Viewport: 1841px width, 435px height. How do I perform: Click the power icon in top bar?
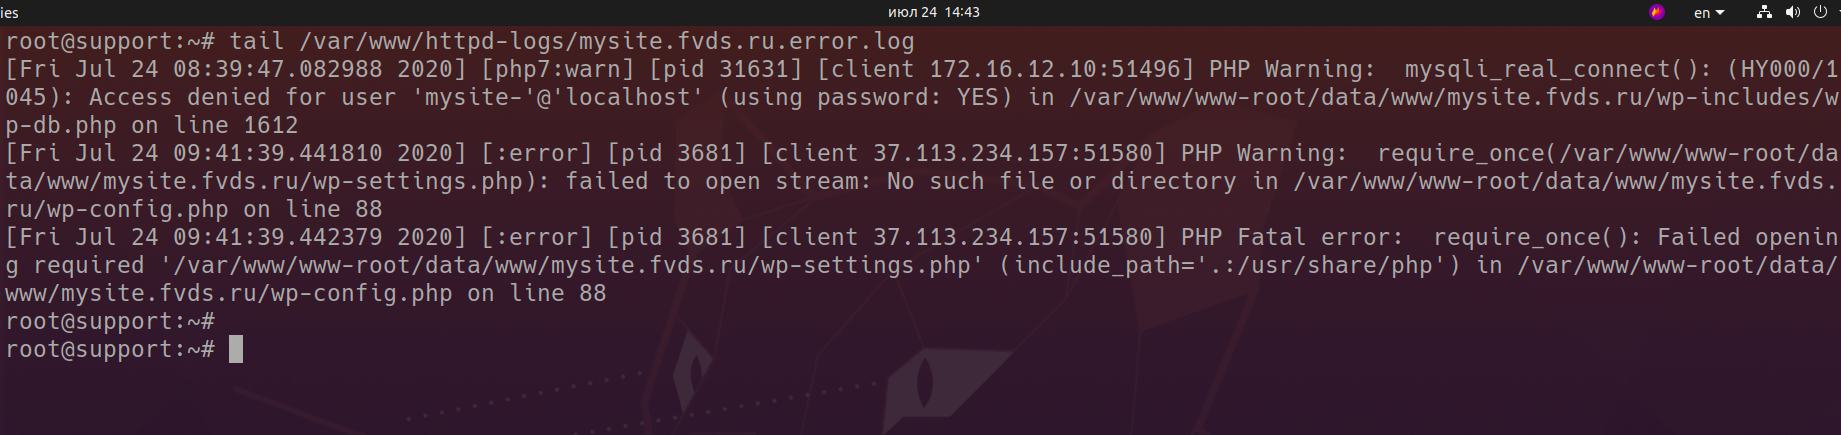1820,12
